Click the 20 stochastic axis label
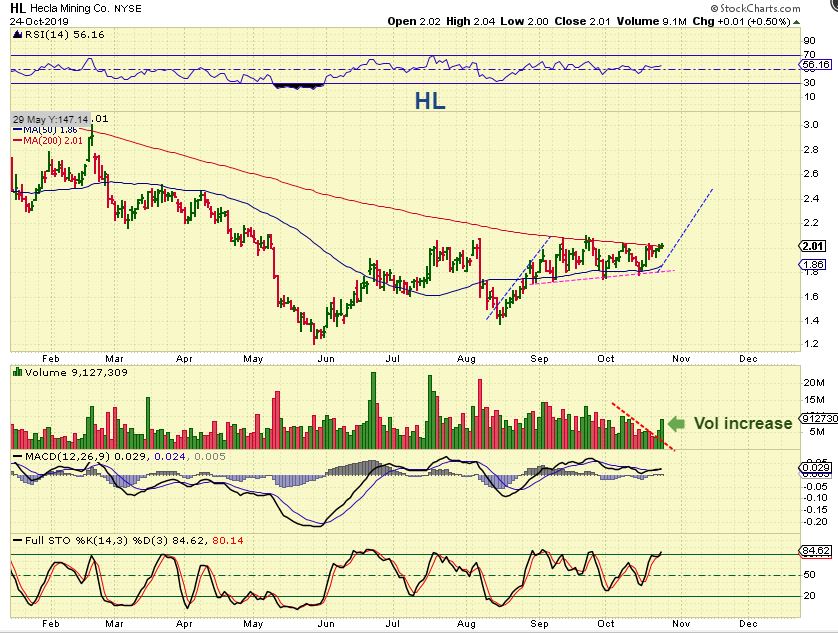 [x=810, y=596]
